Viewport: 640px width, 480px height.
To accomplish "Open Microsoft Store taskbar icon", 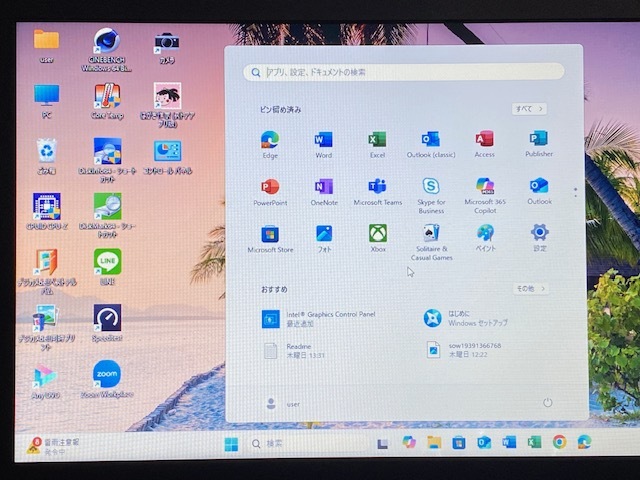I will [459, 442].
